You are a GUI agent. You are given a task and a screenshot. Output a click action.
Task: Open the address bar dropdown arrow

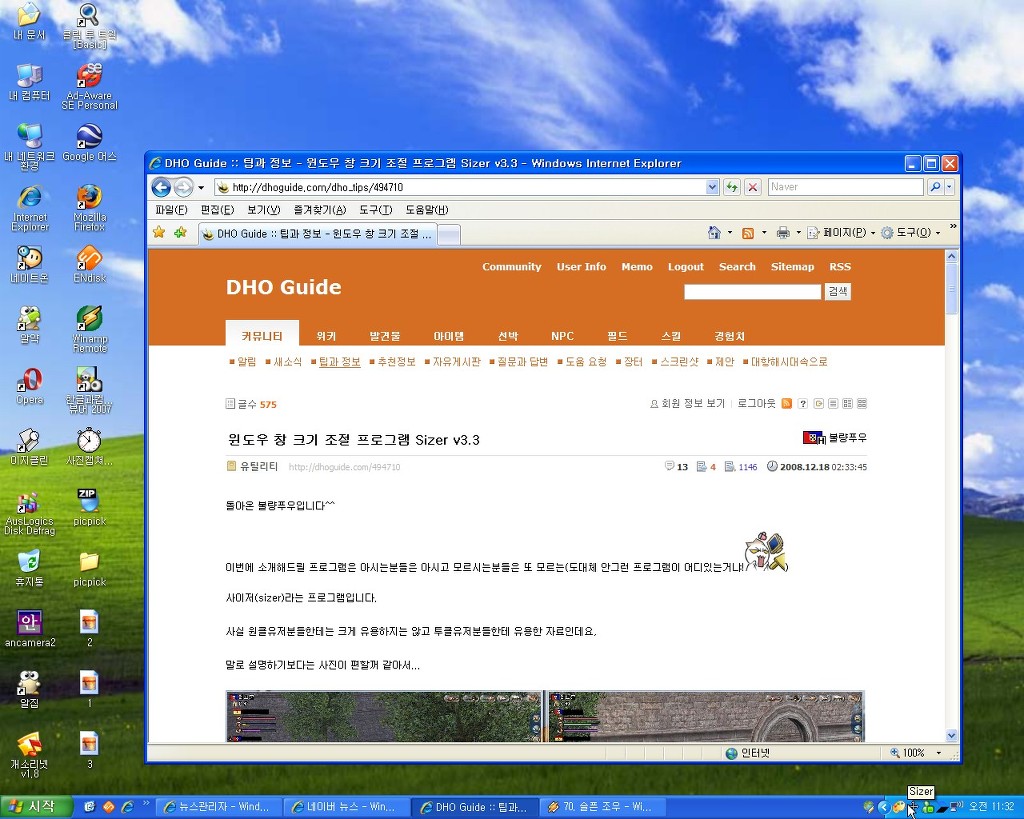click(x=712, y=187)
